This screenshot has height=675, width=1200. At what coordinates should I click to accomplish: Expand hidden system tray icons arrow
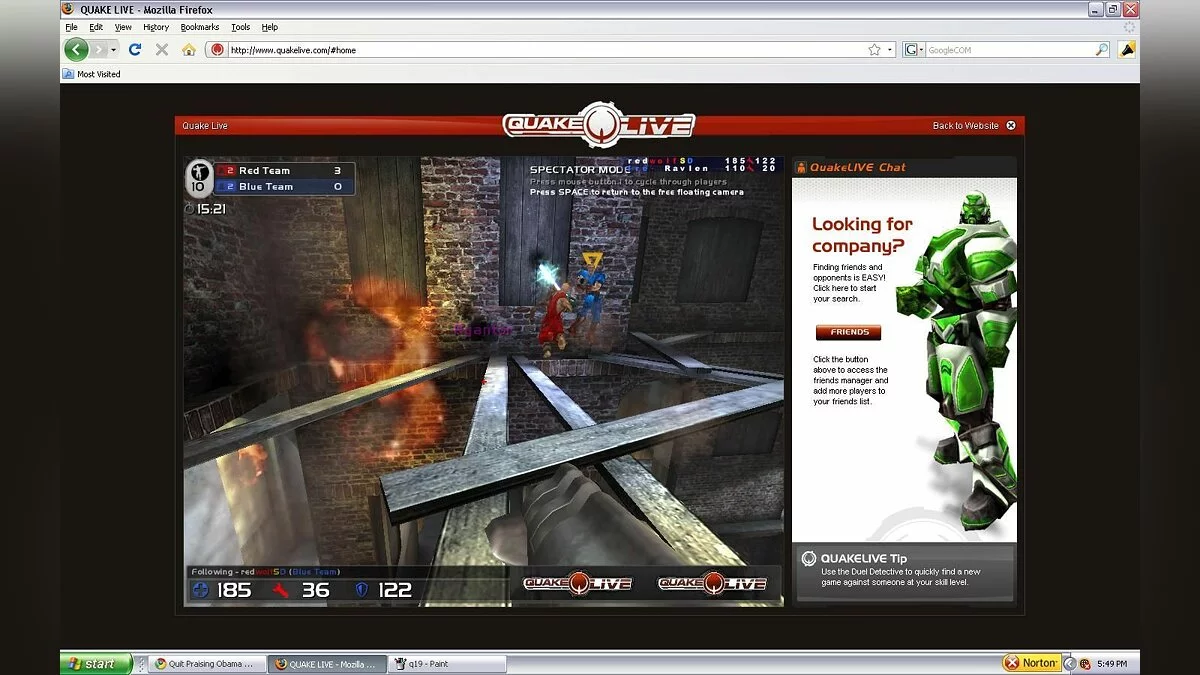(1070, 664)
